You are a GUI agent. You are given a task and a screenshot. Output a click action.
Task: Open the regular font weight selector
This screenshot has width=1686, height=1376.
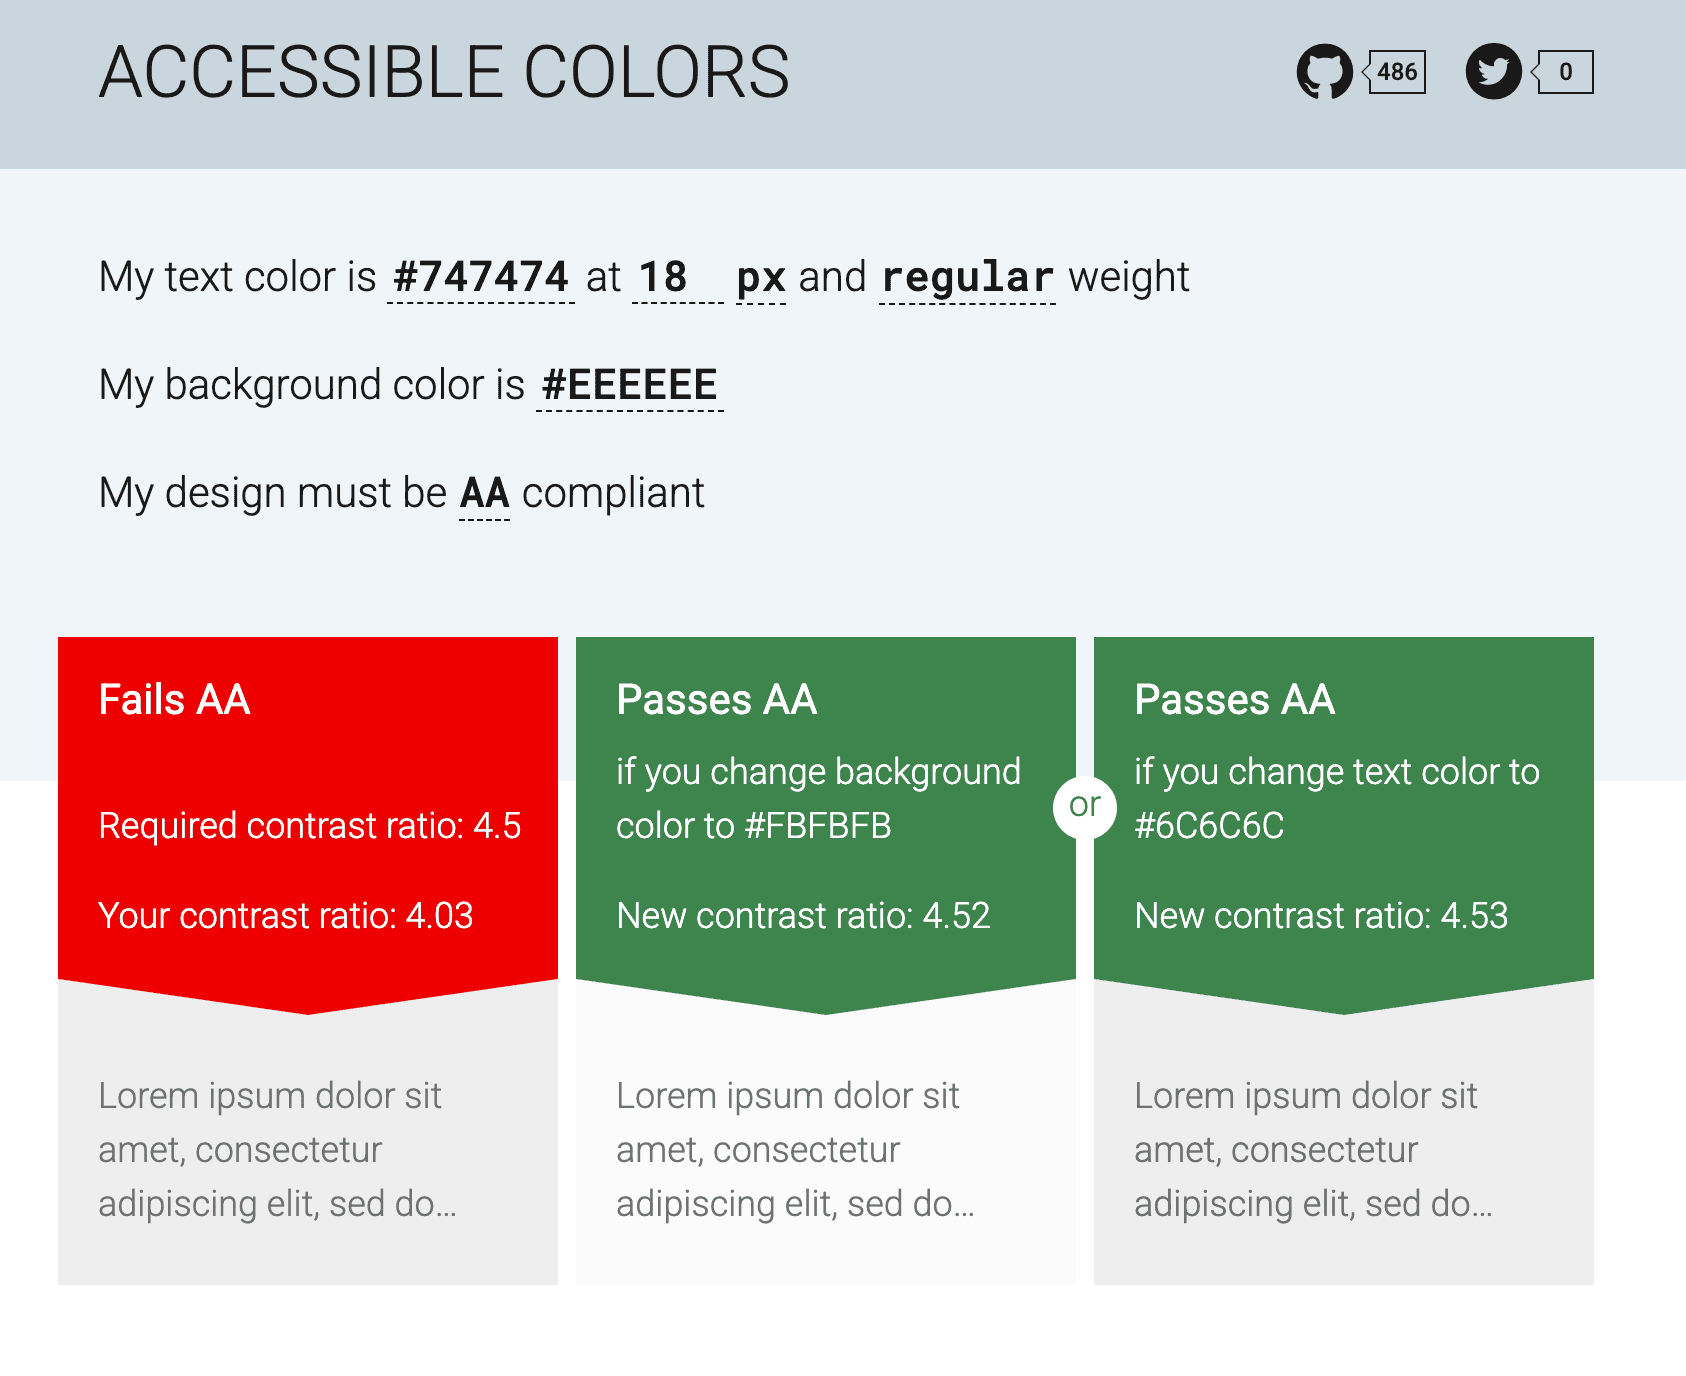[x=967, y=277]
